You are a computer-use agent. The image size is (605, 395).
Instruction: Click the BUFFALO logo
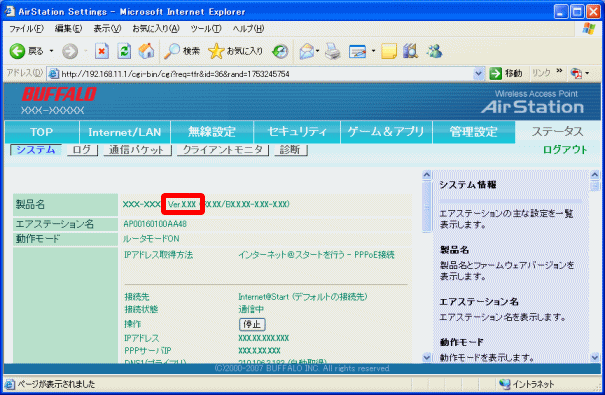click(x=59, y=95)
